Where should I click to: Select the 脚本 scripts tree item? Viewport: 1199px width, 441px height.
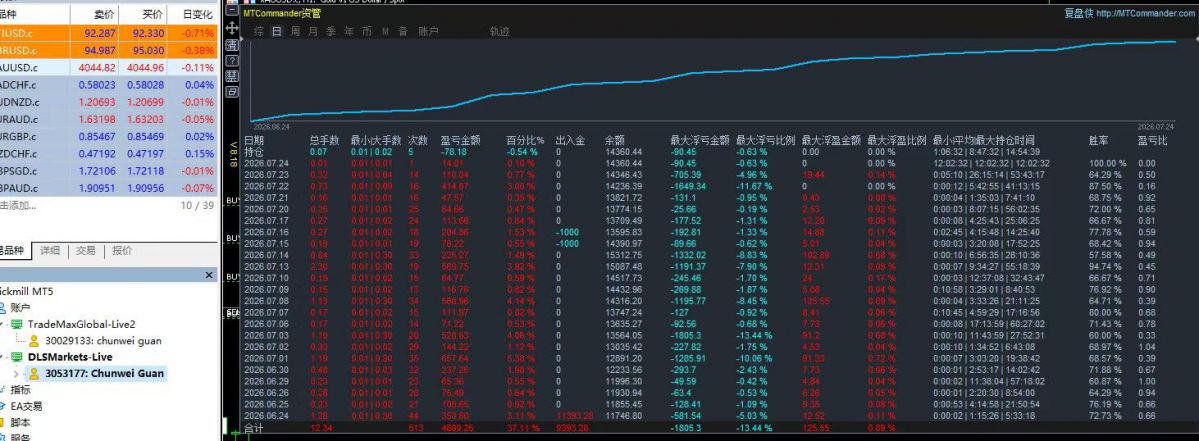pyautogui.click(x=20, y=422)
